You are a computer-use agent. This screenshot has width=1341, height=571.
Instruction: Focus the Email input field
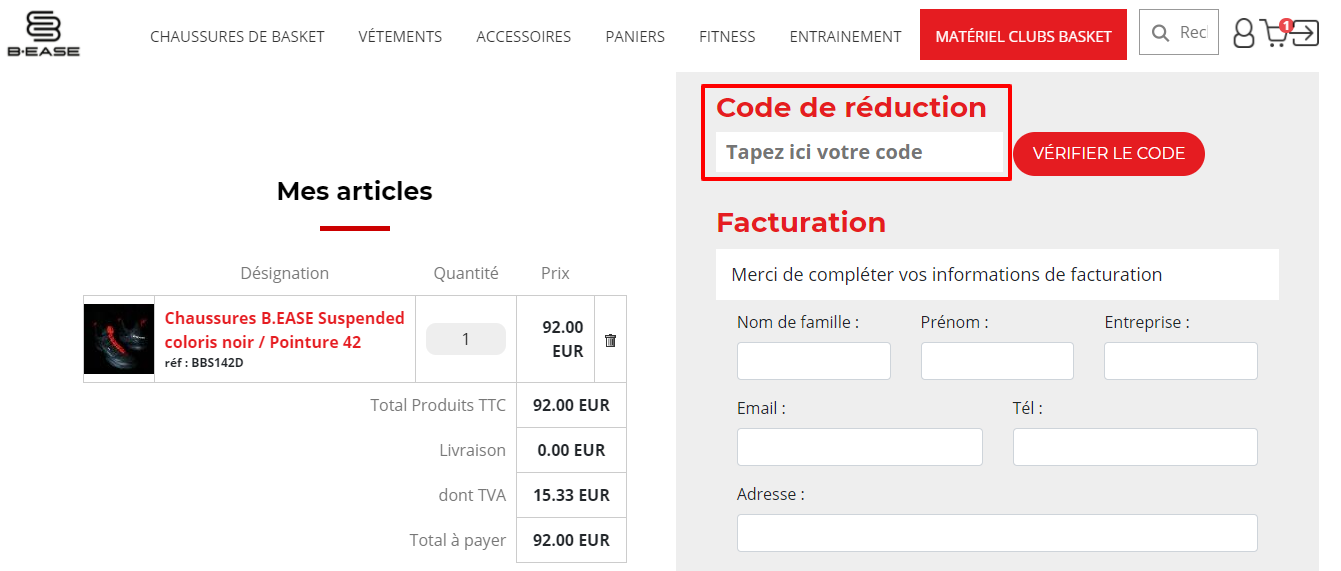pyautogui.click(x=860, y=447)
